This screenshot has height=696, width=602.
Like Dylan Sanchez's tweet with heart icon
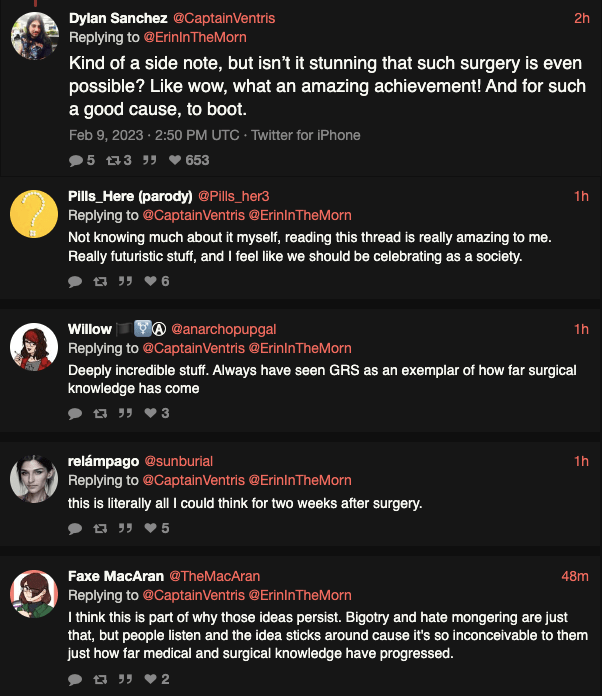point(175,160)
